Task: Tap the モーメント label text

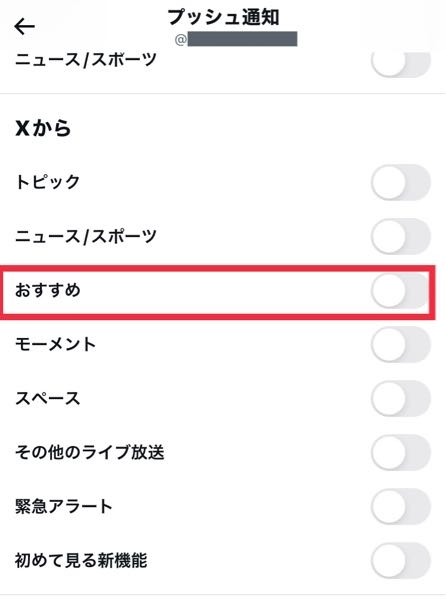Action: [55, 344]
